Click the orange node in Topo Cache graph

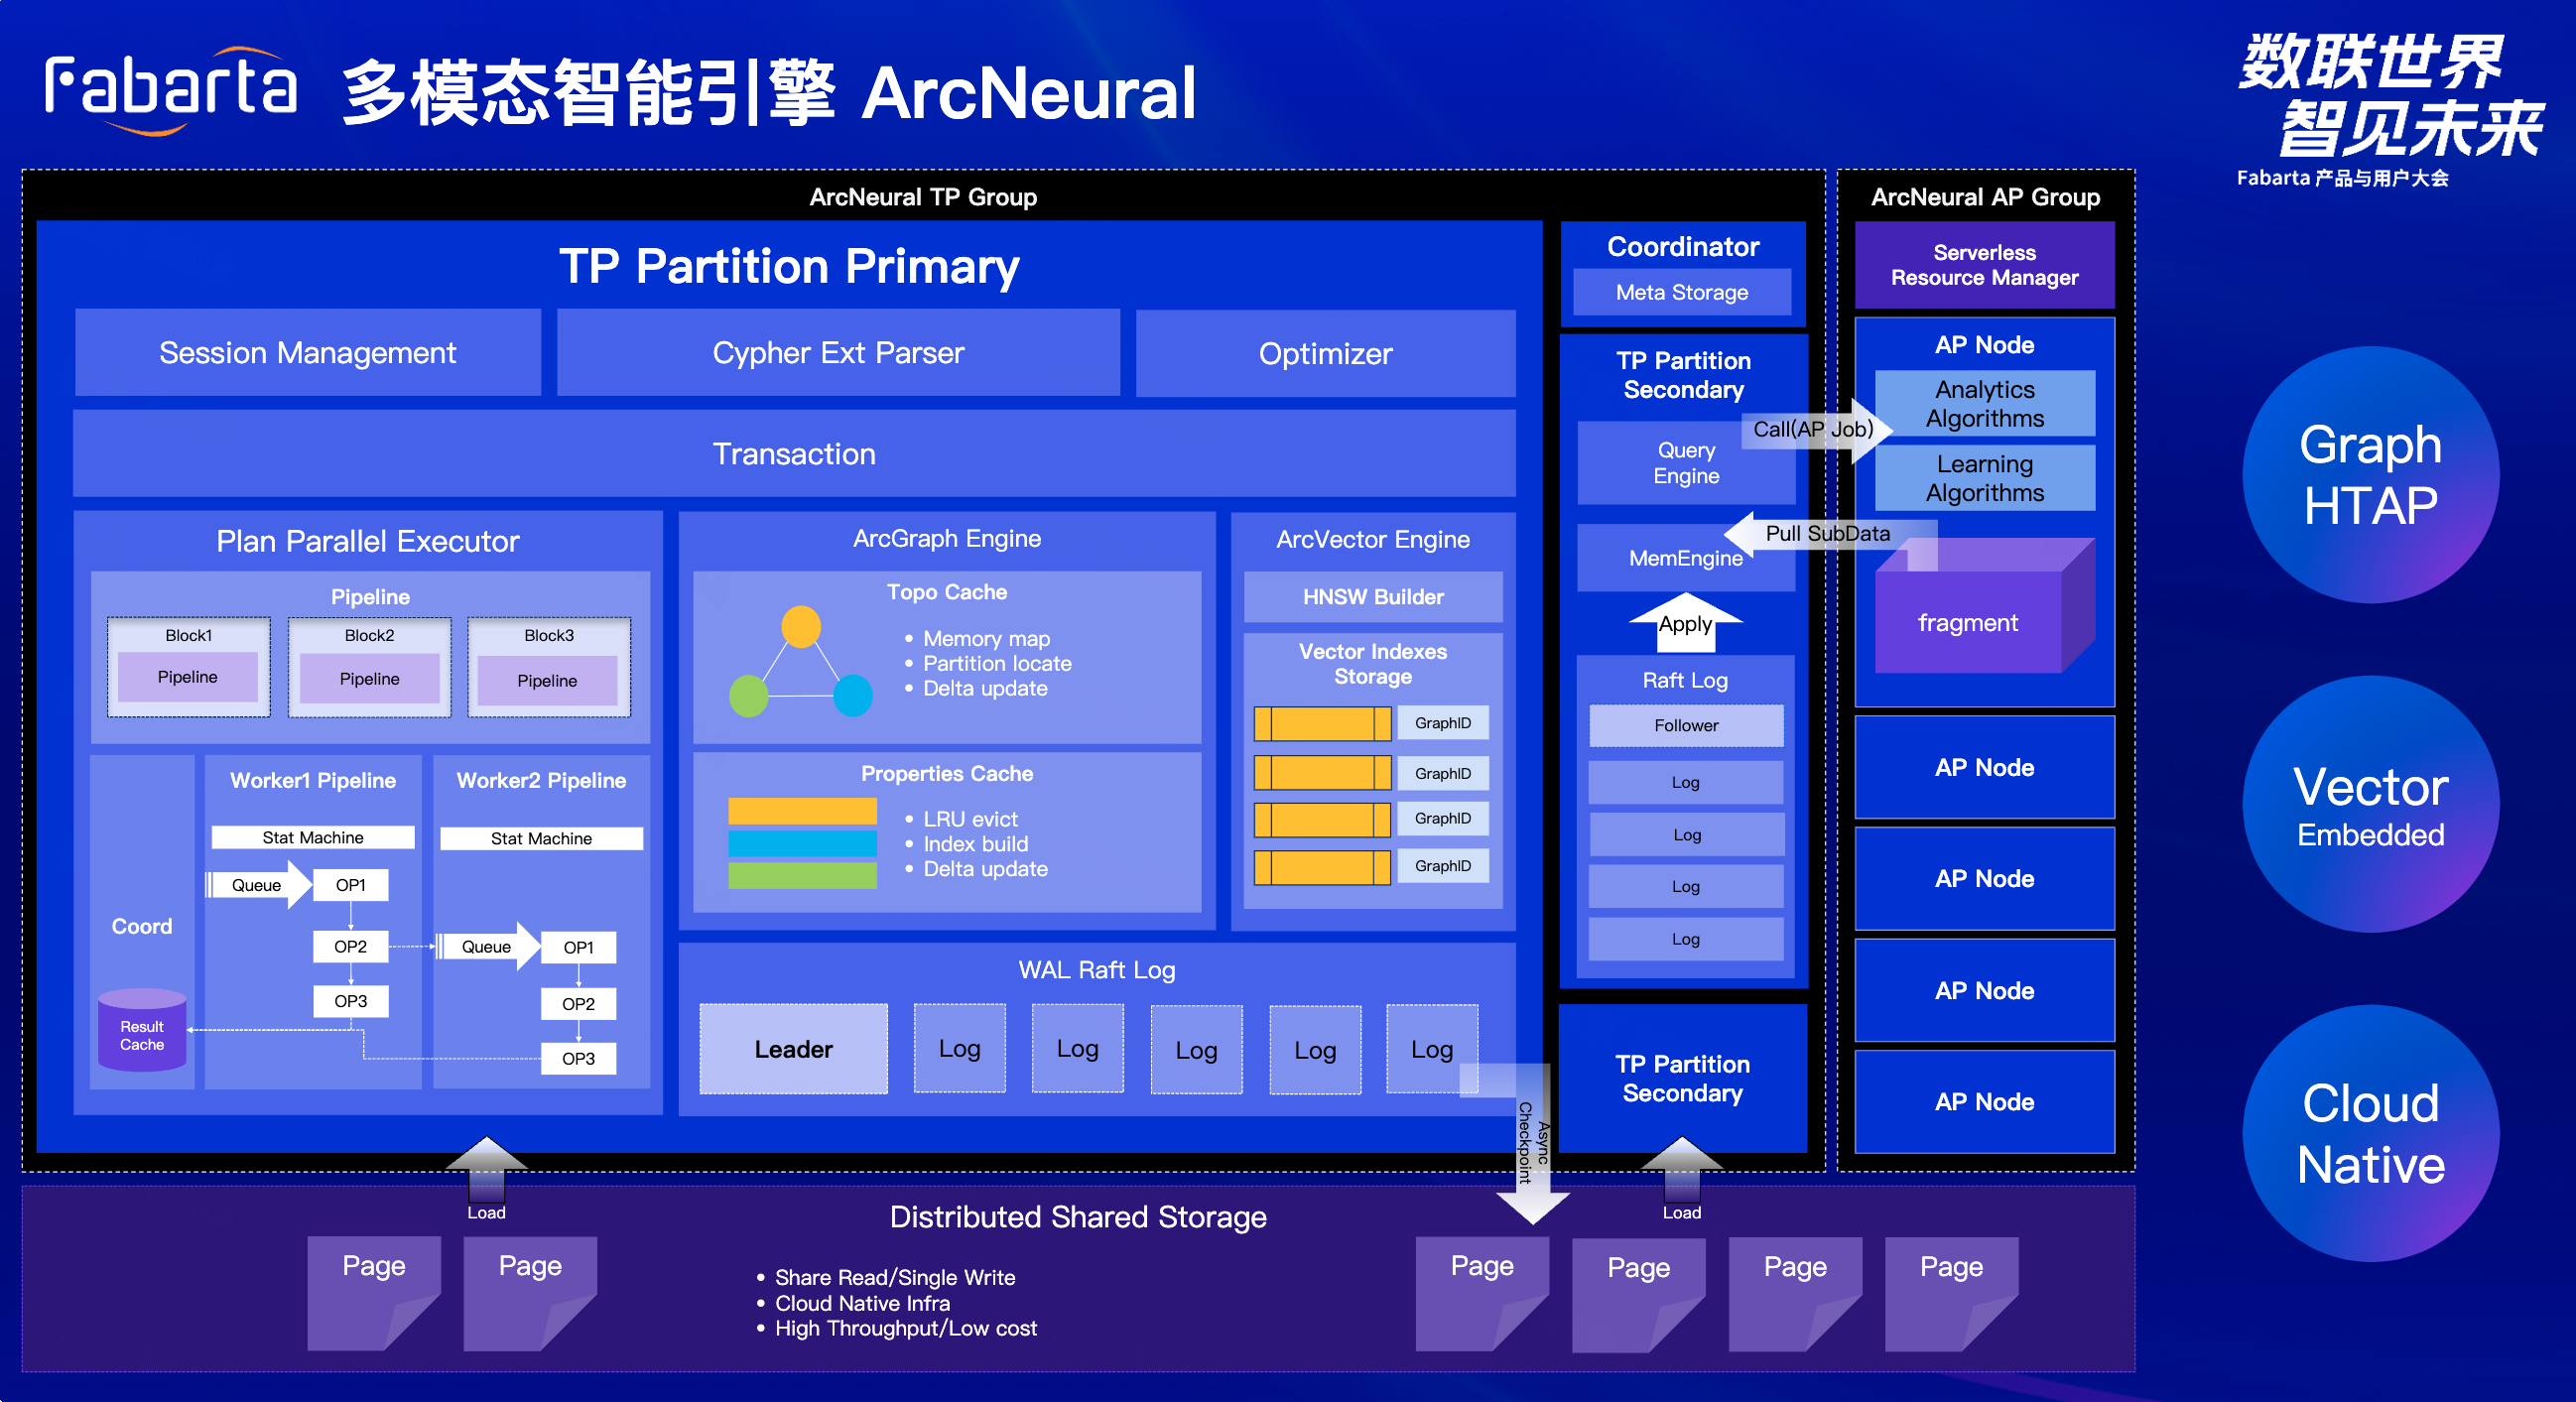(x=801, y=626)
